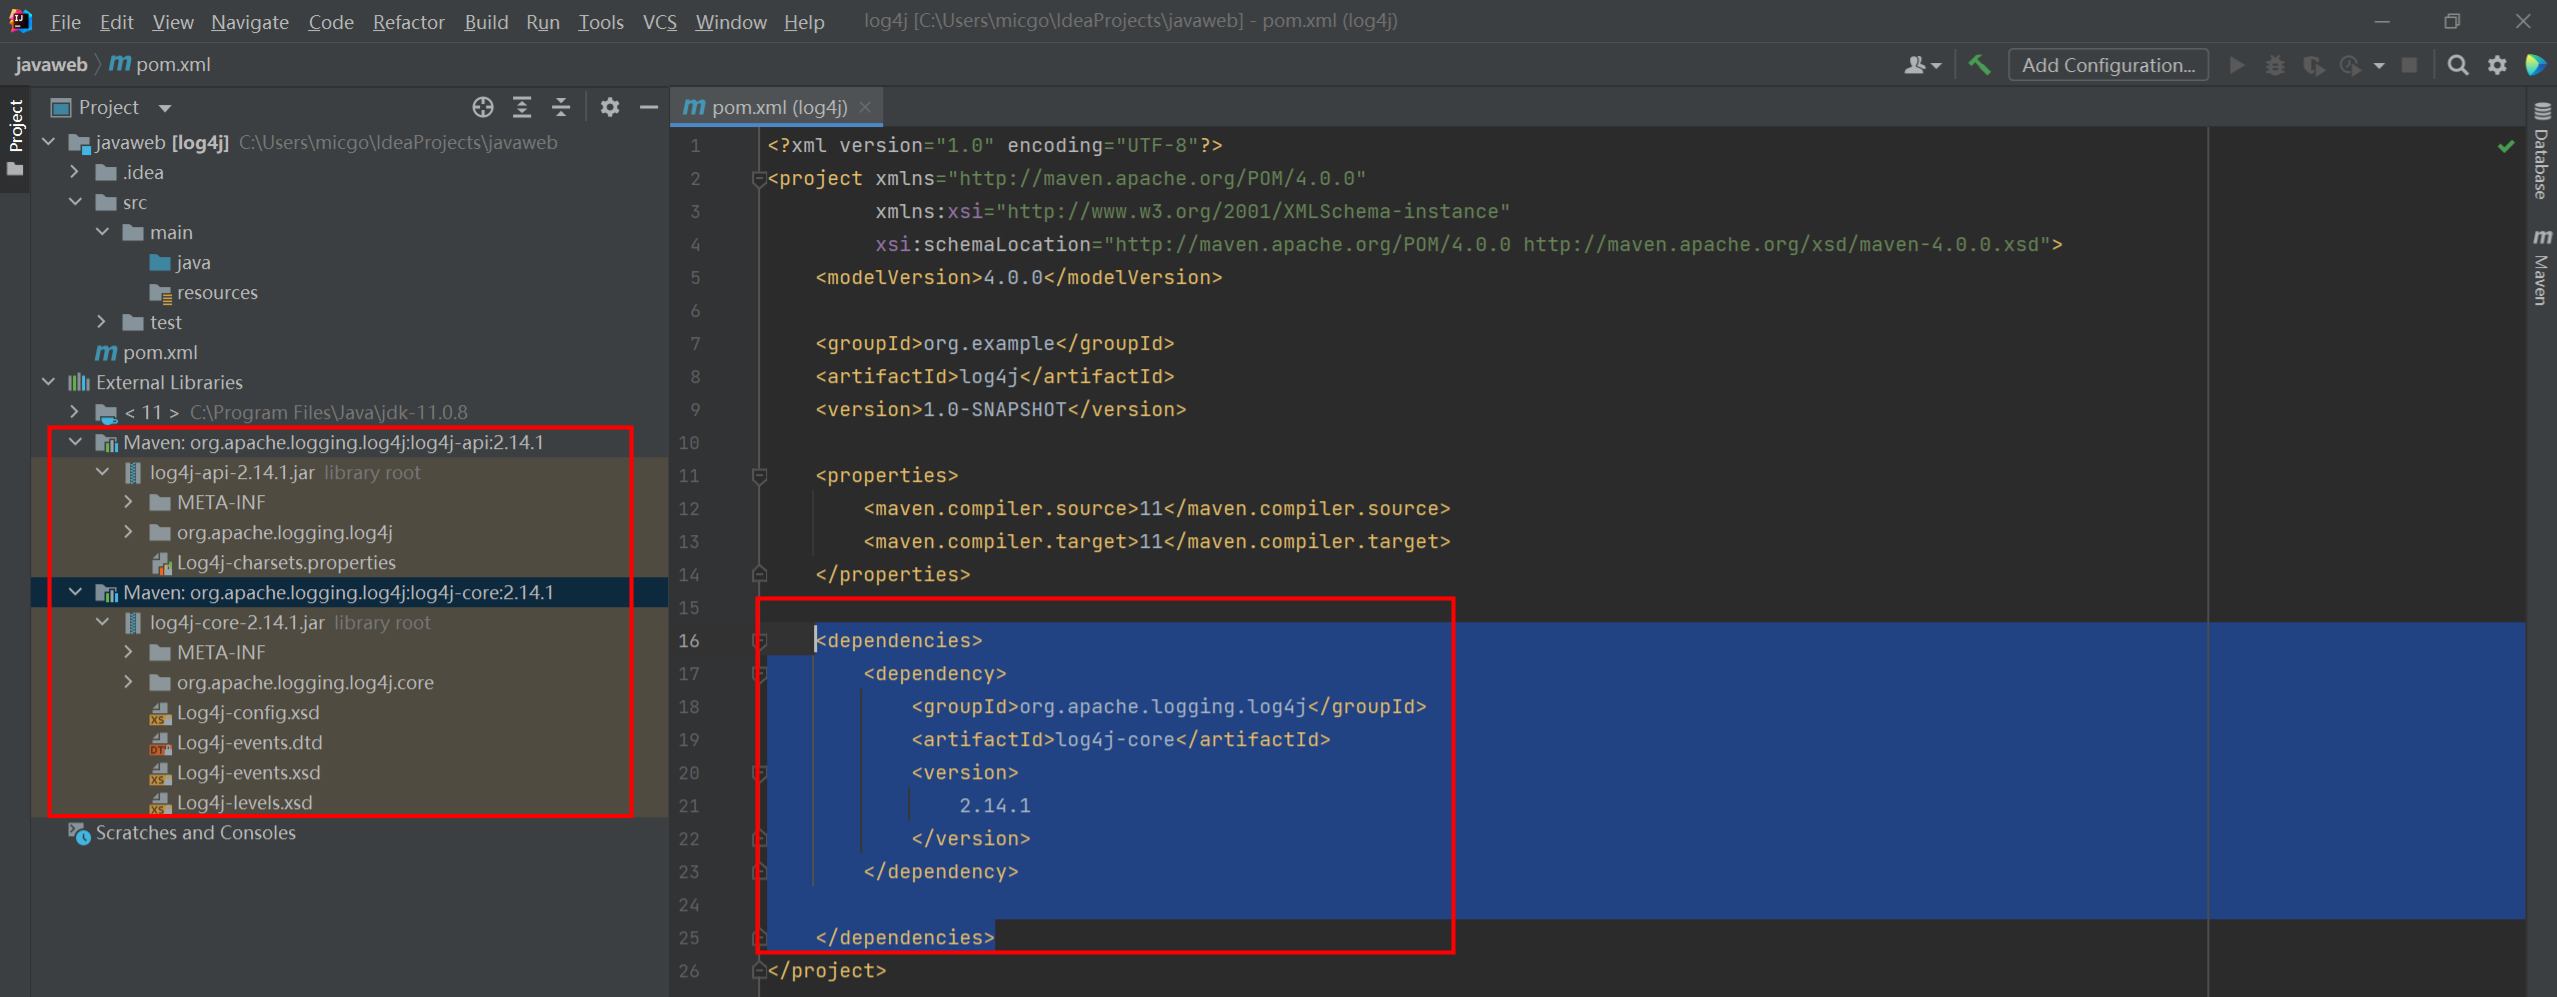Open the Edit menu
2557x997 pixels.
pos(116,22)
